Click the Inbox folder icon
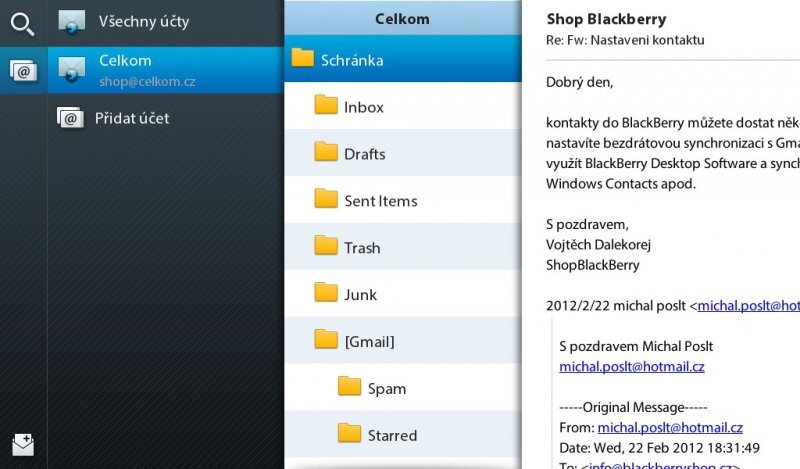The height and width of the screenshot is (469, 800). (x=326, y=105)
